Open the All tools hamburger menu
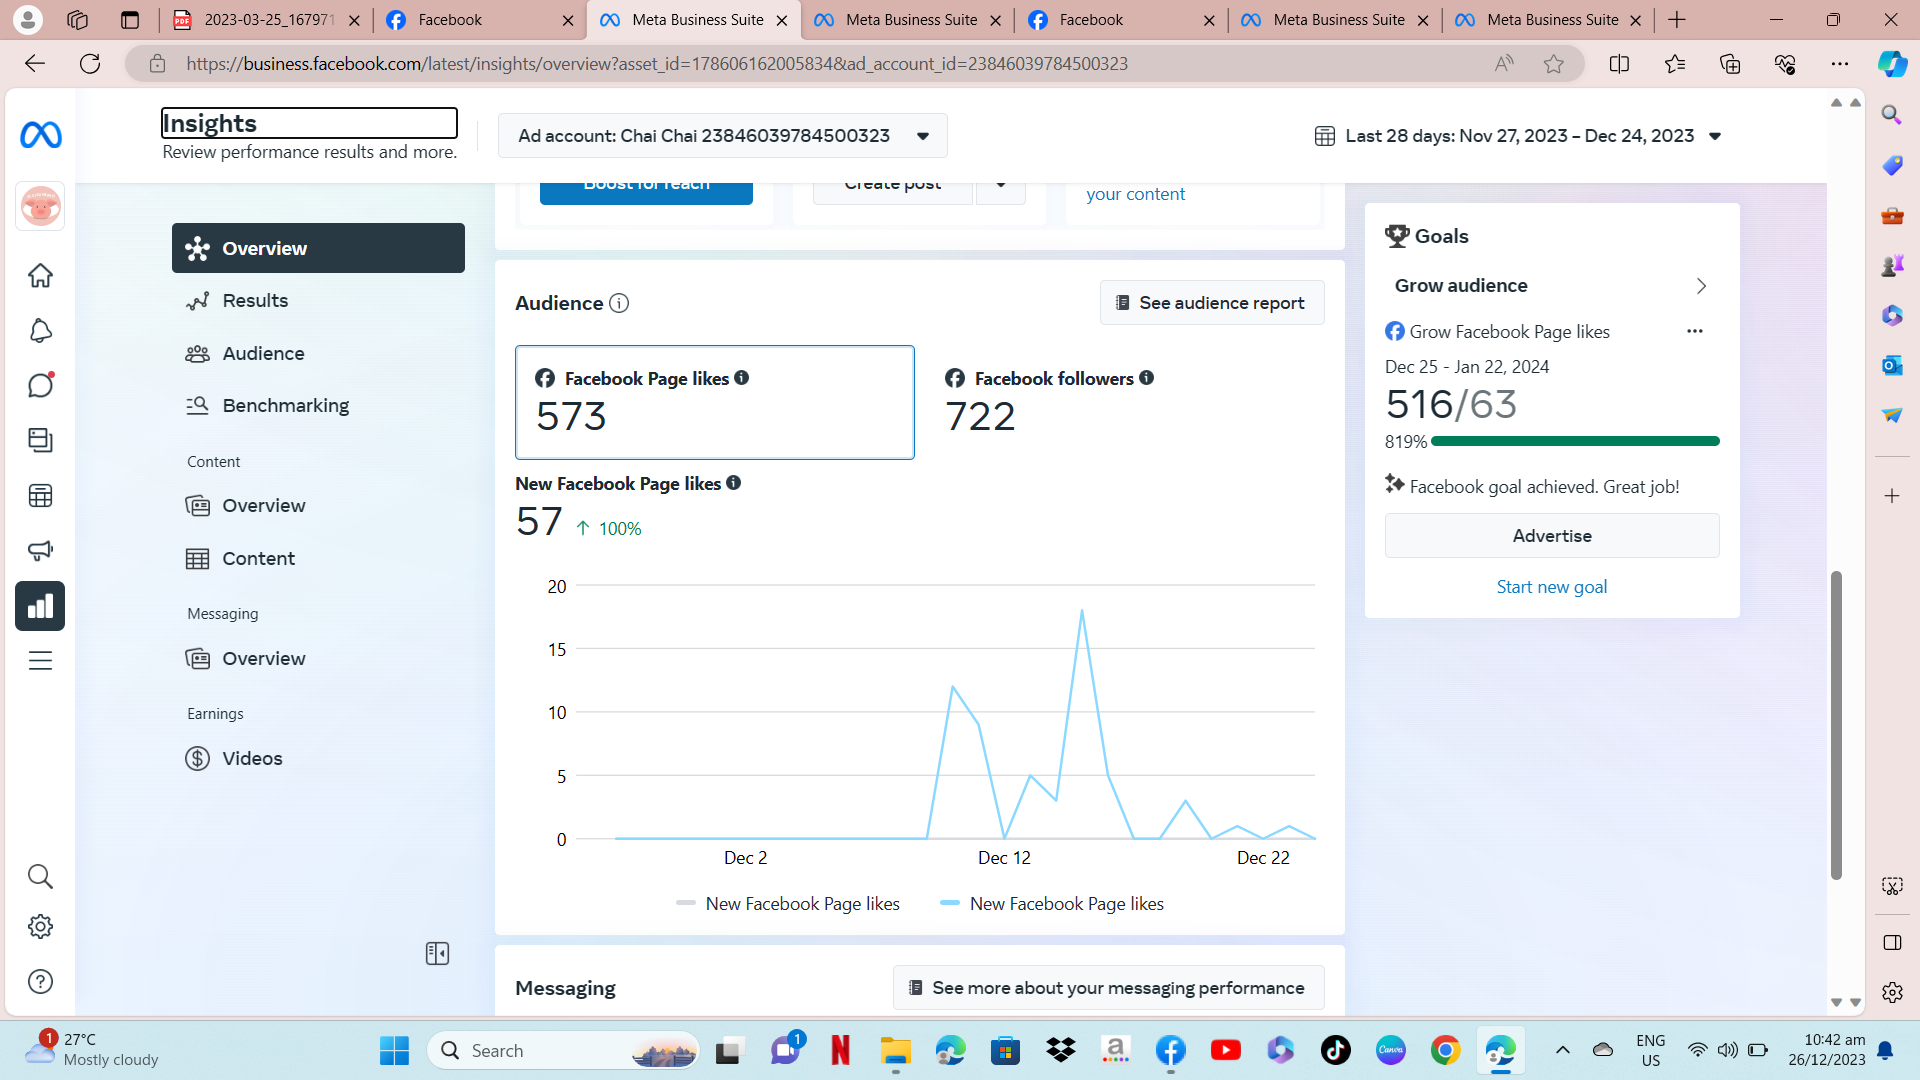Image resolution: width=1920 pixels, height=1080 pixels. pyautogui.click(x=40, y=661)
